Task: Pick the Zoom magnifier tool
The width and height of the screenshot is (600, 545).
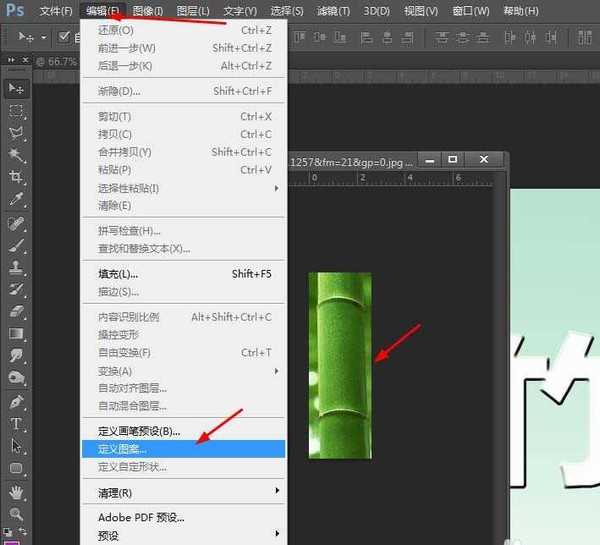Action: (17, 514)
